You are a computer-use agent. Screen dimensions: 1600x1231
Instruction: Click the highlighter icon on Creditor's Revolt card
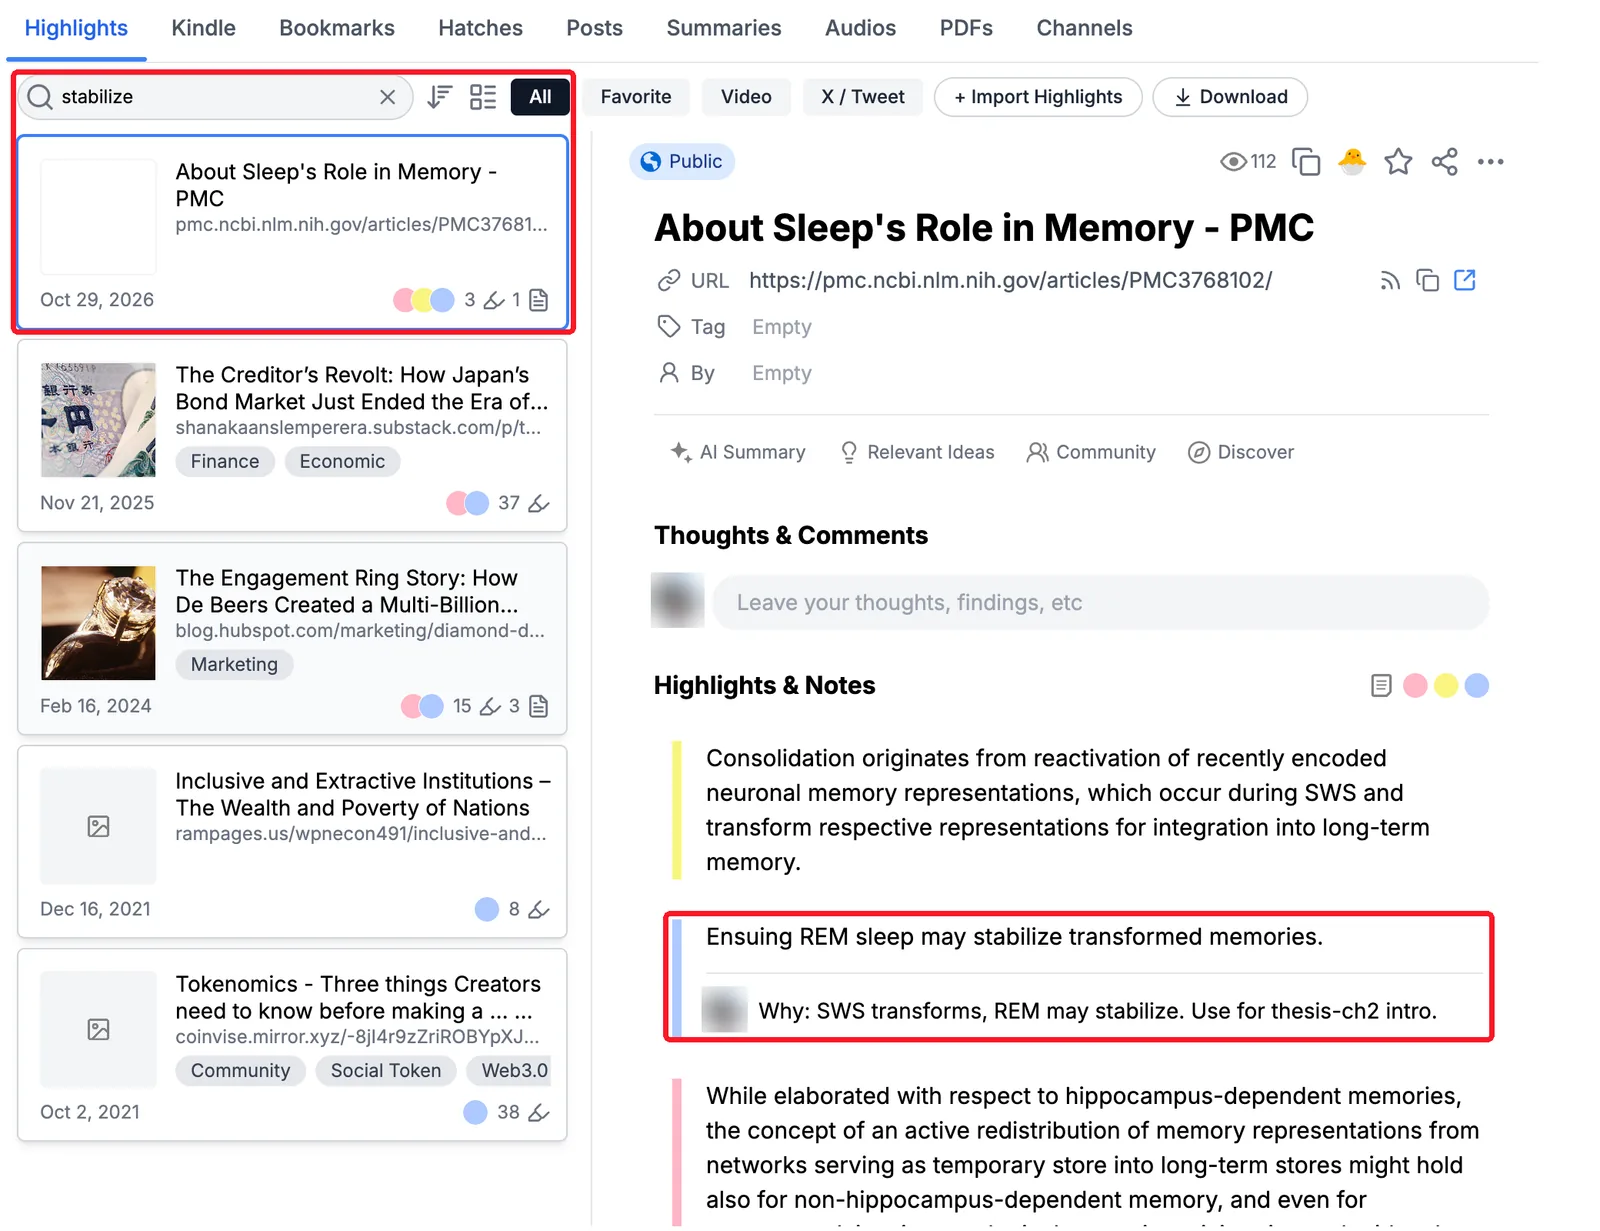(x=539, y=503)
